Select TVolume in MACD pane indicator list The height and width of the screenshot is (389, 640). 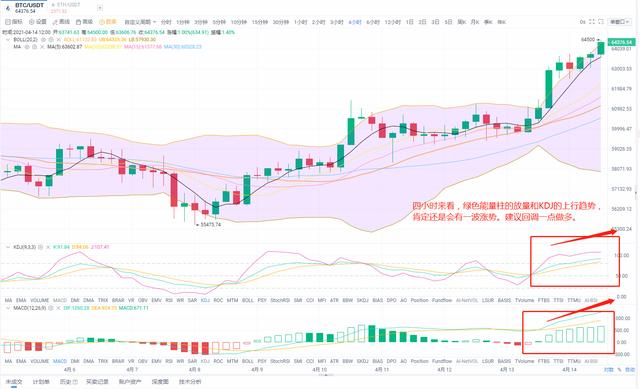(x=524, y=361)
